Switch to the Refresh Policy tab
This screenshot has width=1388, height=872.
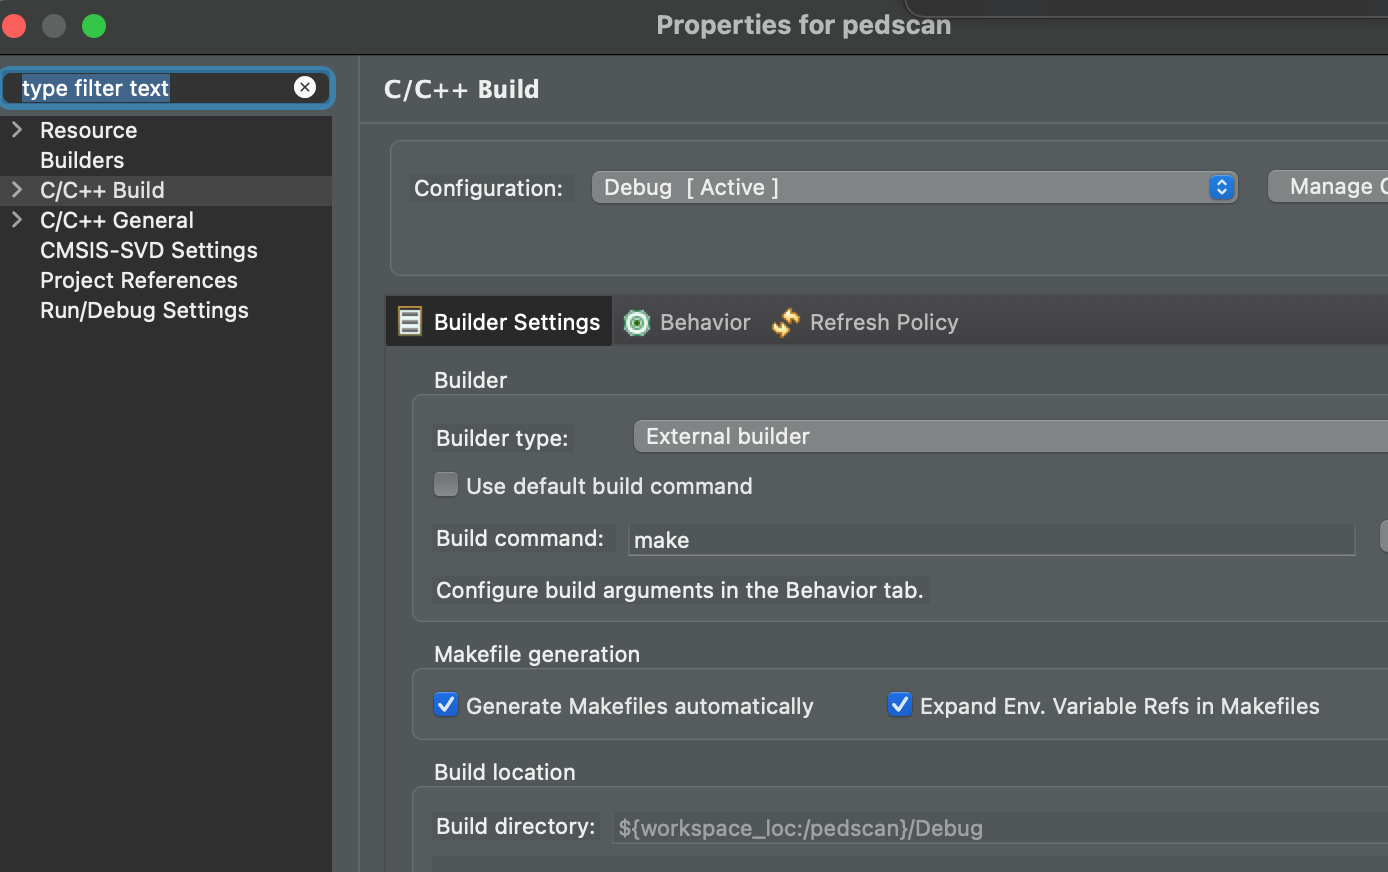pyautogui.click(x=866, y=322)
